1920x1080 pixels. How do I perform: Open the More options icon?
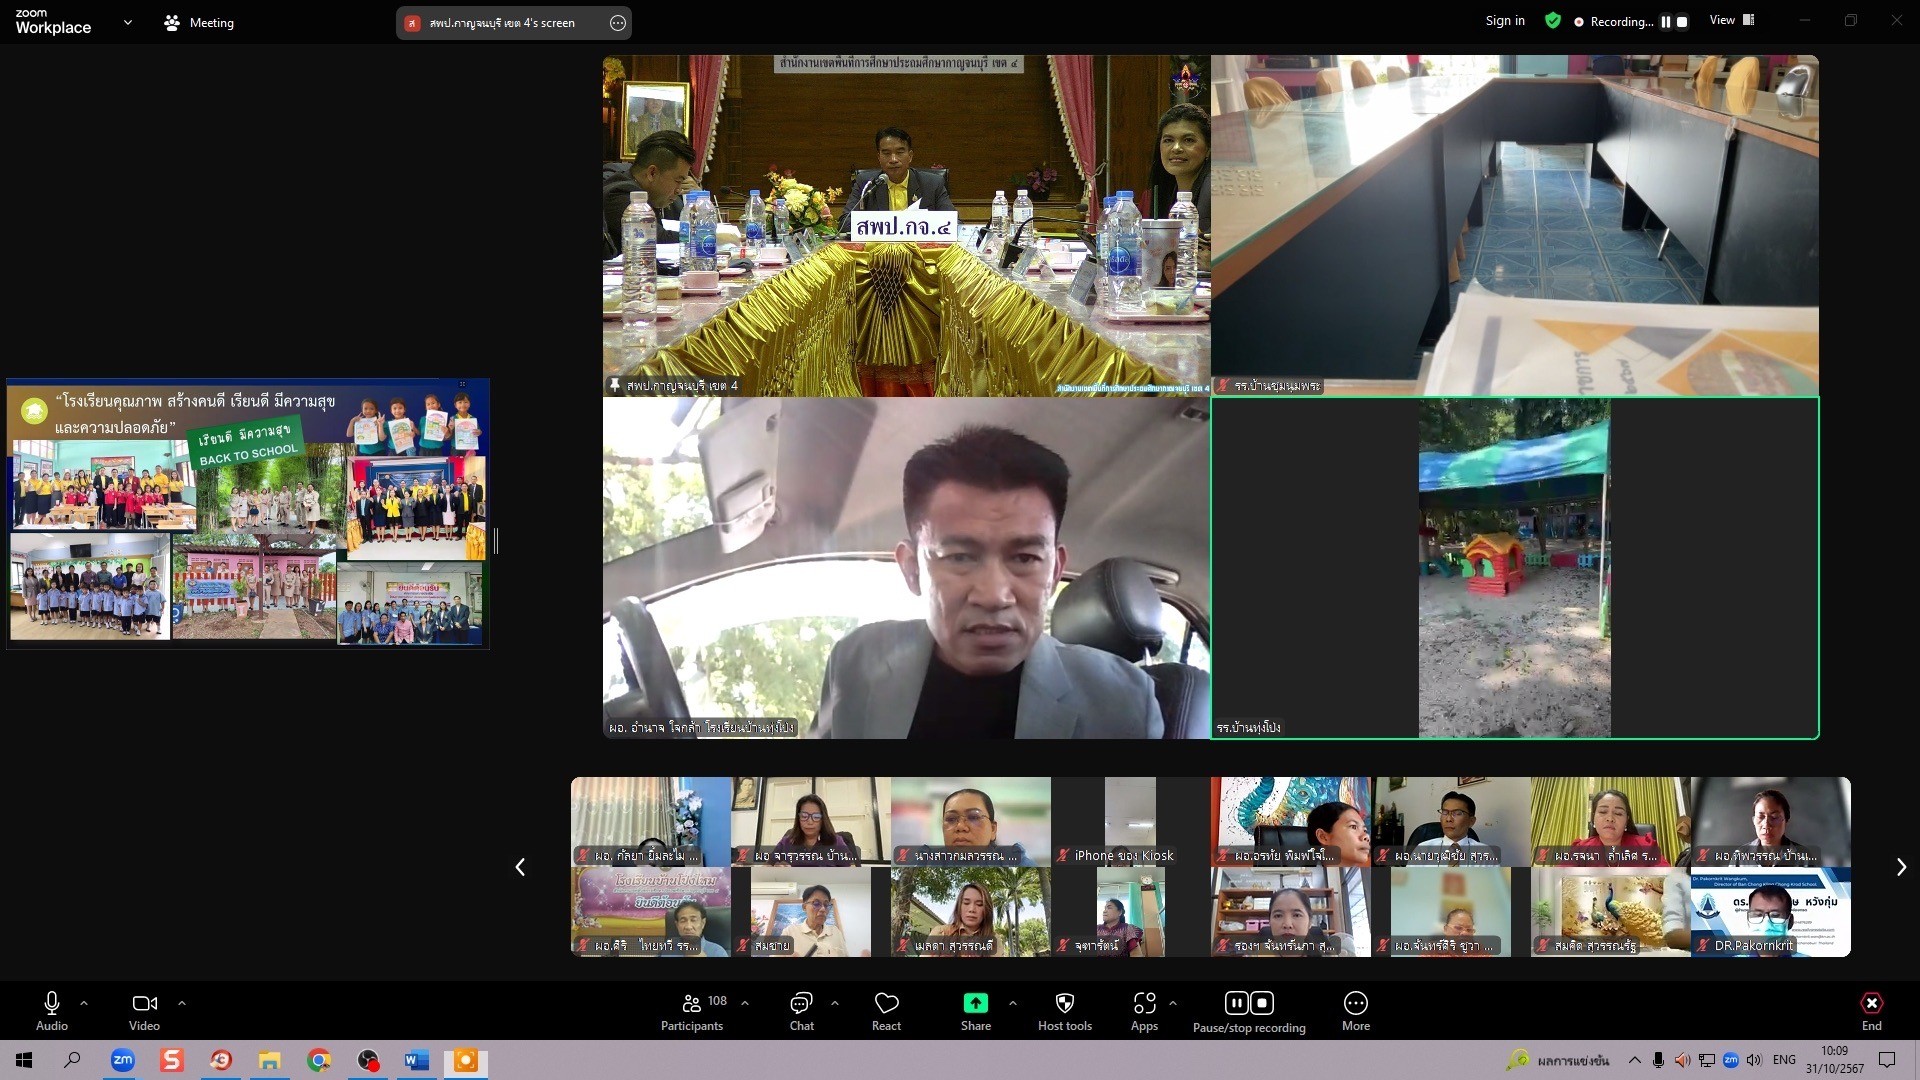(1355, 1003)
